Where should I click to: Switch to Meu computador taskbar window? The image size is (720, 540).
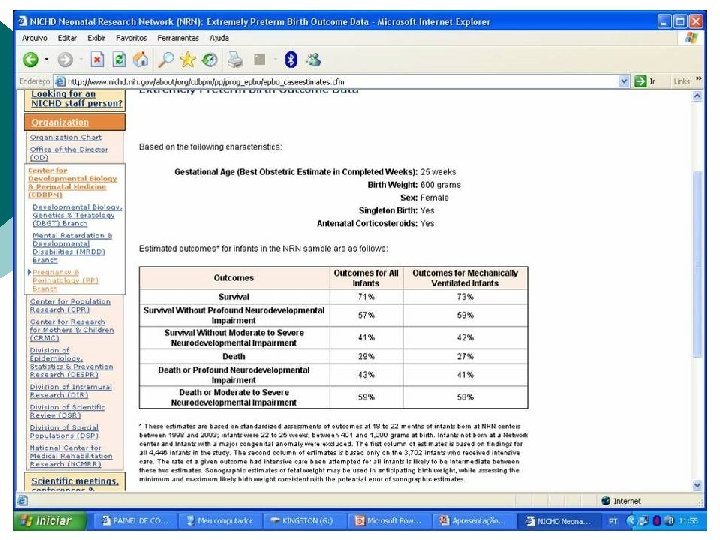pos(219,521)
